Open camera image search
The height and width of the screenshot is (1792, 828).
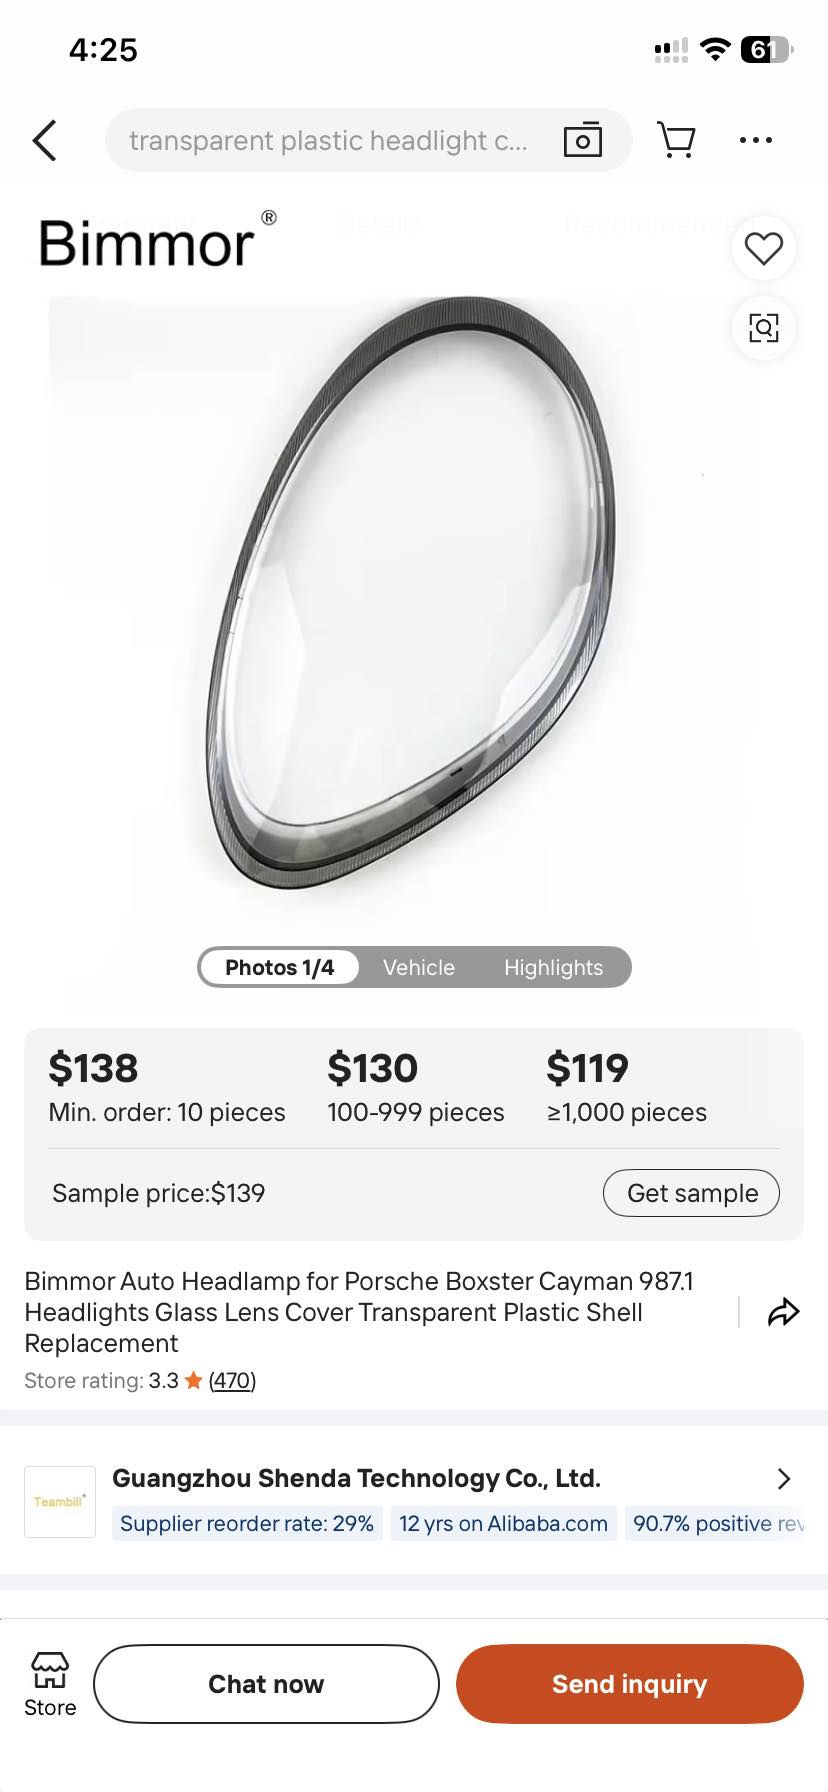click(582, 140)
